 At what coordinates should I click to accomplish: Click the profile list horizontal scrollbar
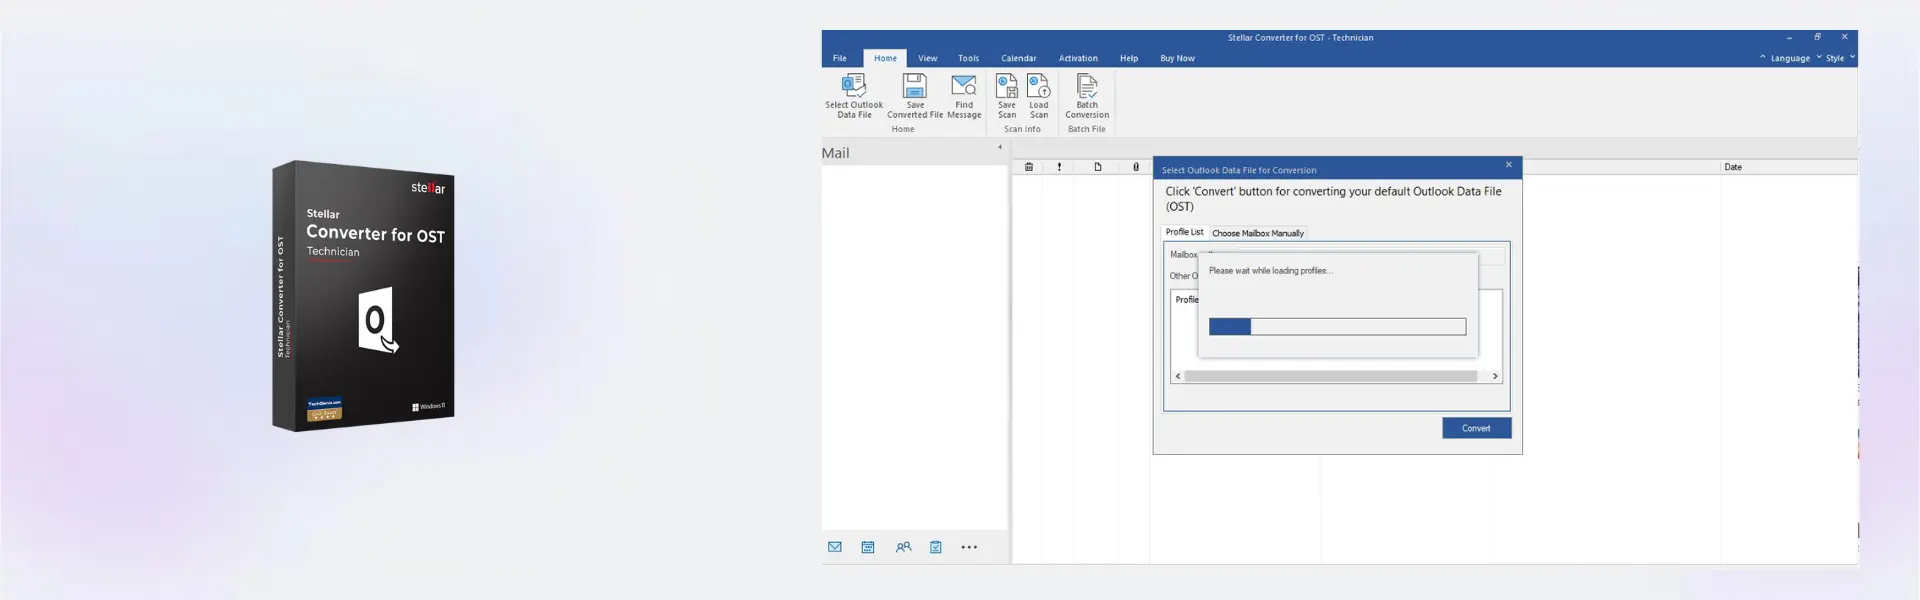(1330, 376)
